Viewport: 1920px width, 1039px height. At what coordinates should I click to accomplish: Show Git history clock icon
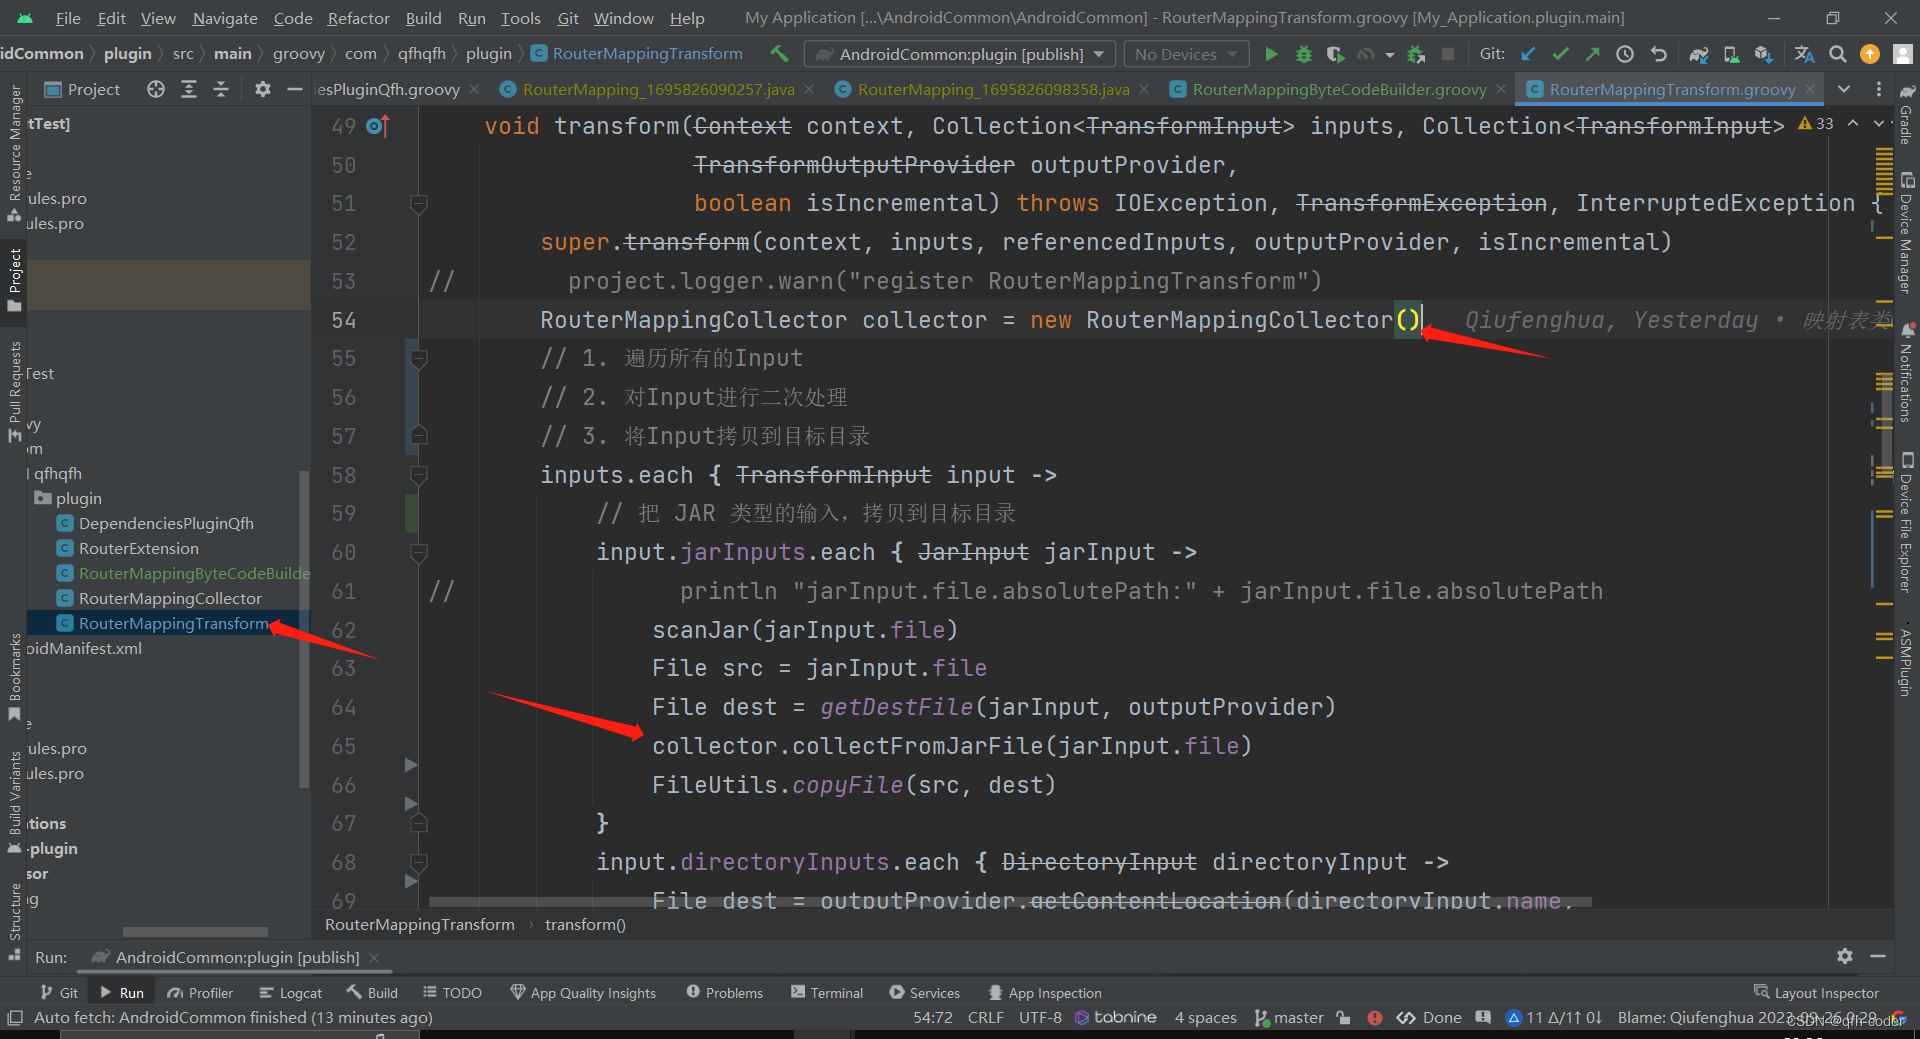1625,54
